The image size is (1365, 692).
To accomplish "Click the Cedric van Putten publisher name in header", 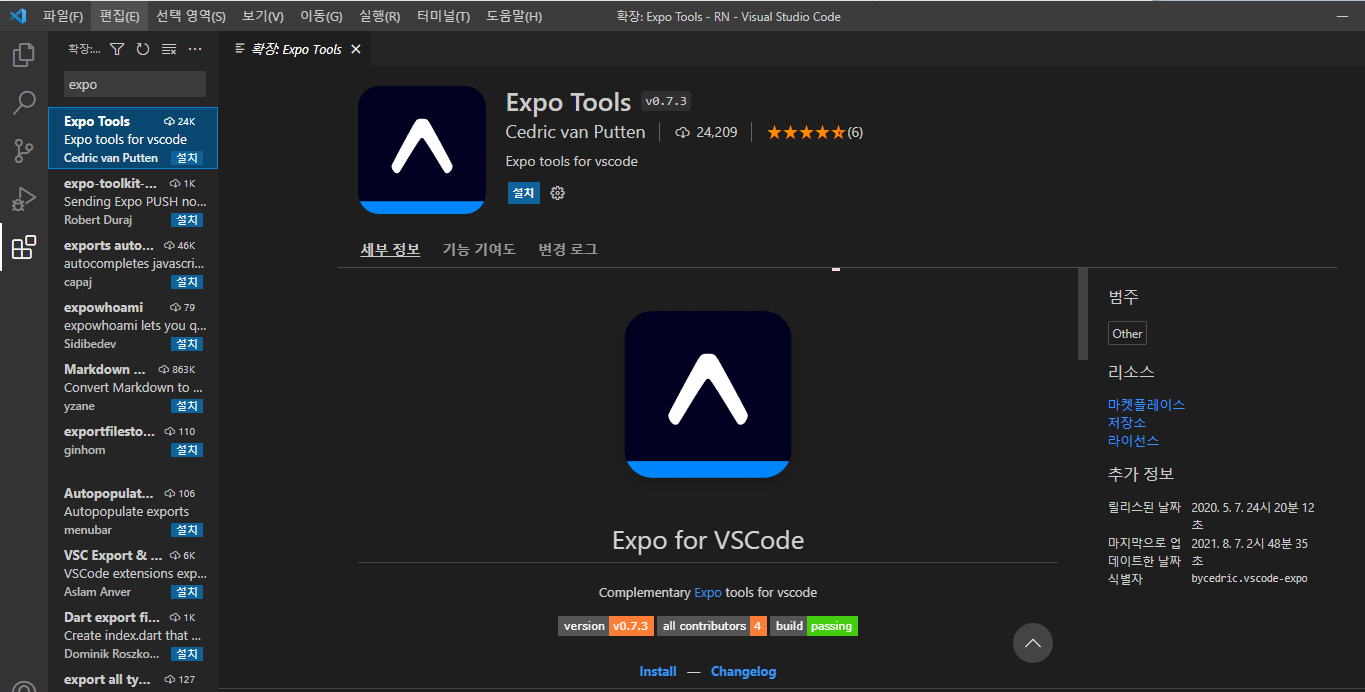I will [576, 132].
